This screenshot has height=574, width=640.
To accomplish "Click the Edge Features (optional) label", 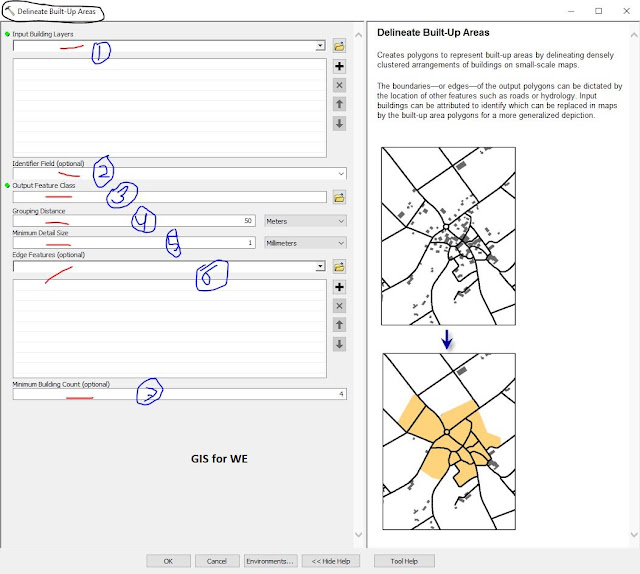I will click(x=49, y=255).
